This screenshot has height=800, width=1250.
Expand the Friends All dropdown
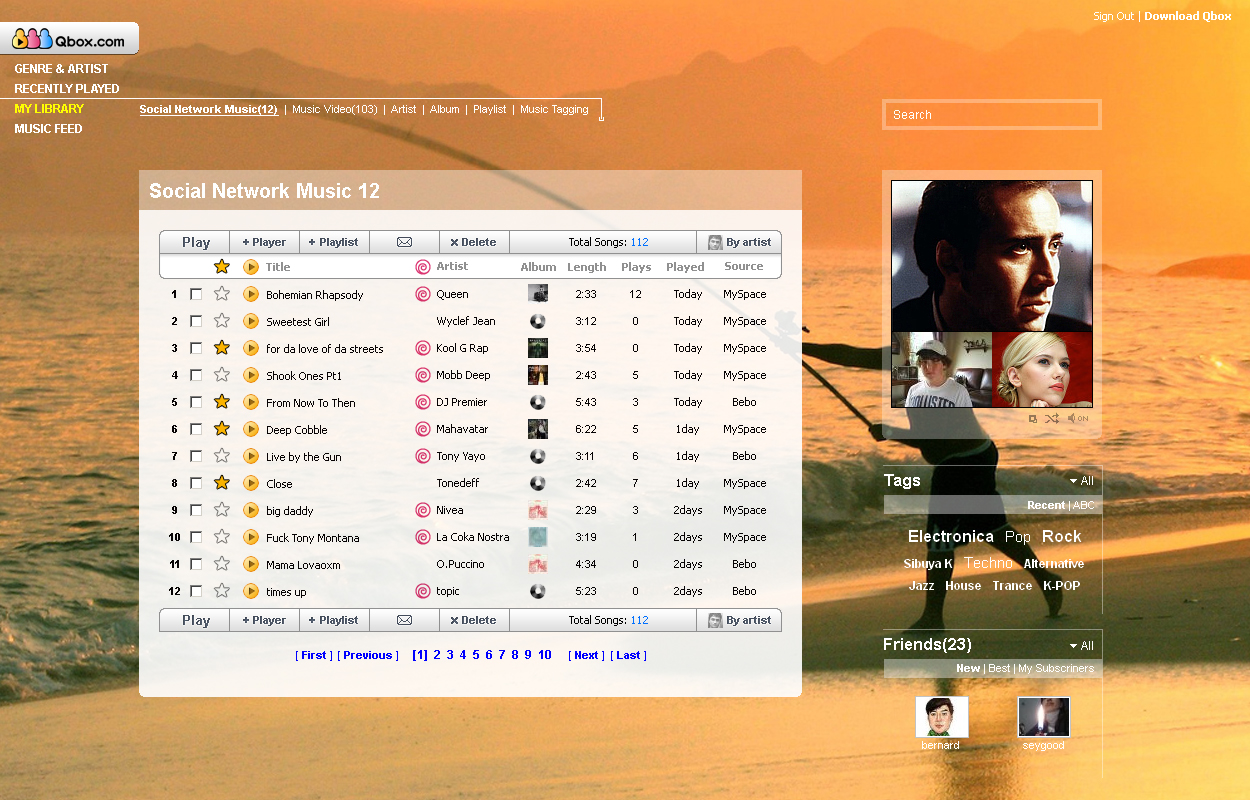point(1081,646)
